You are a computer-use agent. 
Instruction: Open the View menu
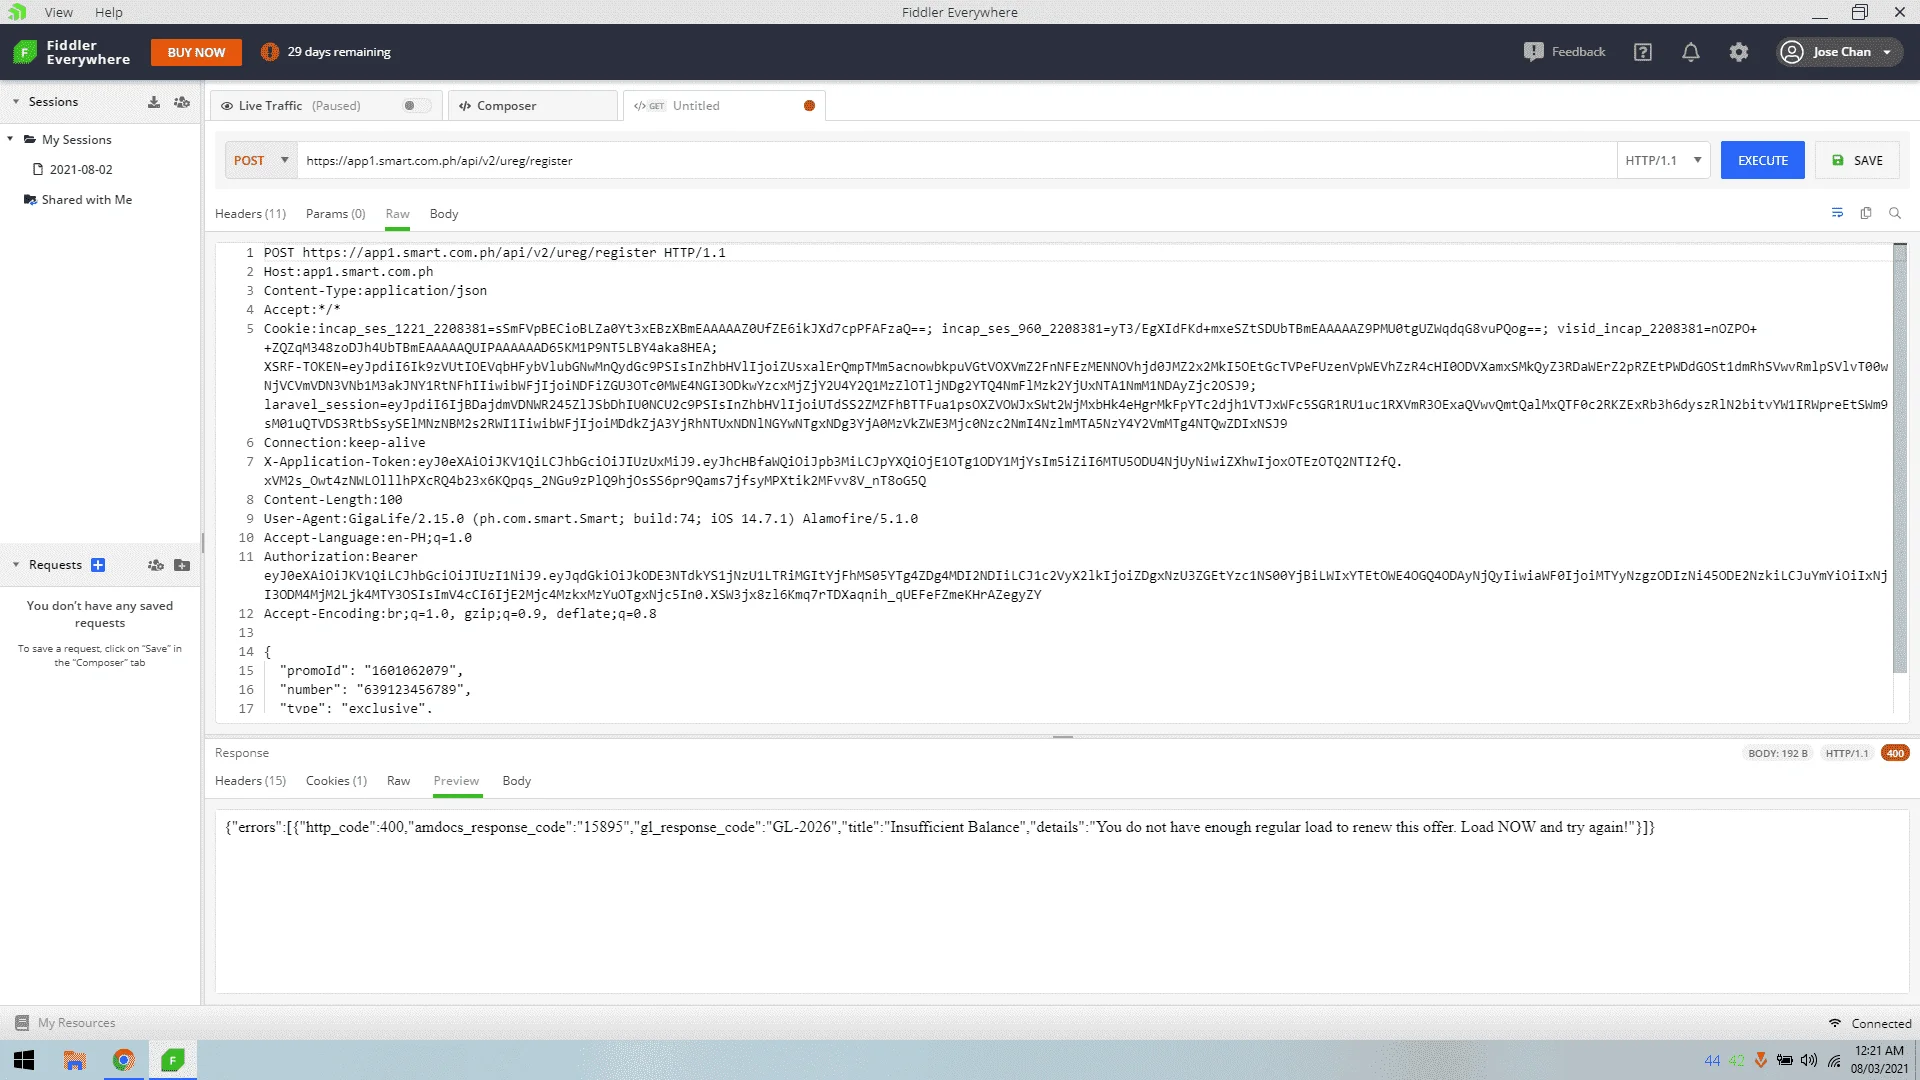pos(59,12)
